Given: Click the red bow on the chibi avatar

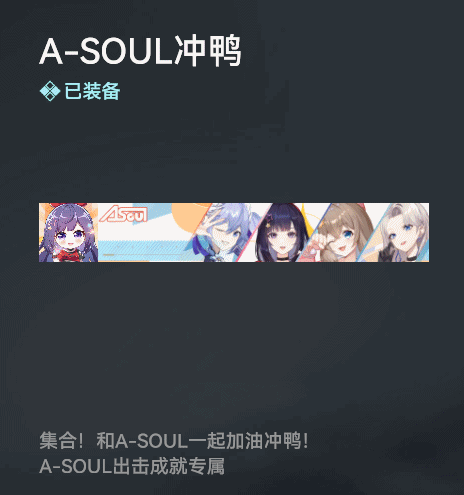Looking at the screenshot, I should tap(68, 206).
